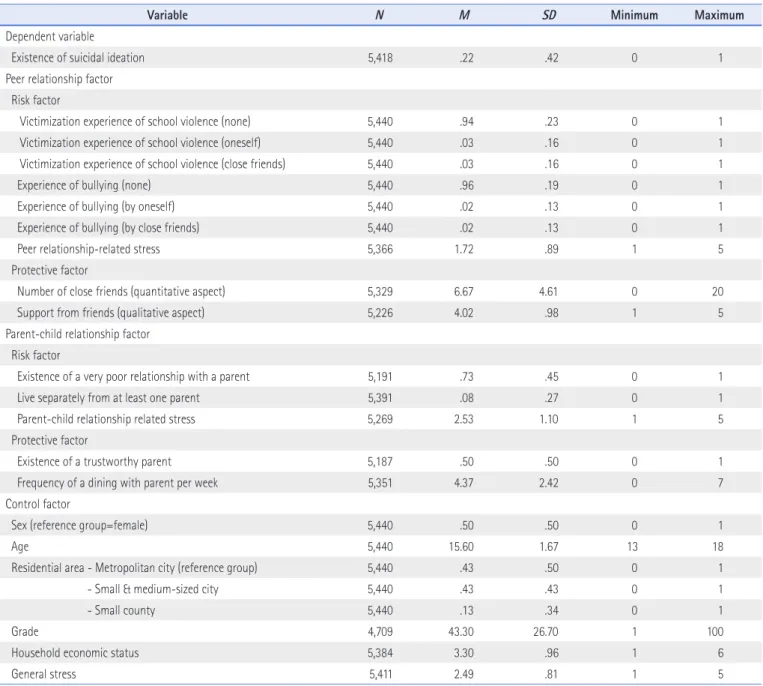Select '- Small & medium-sized city' label
This screenshot has width=763, height=686.
click(x=153, y=589)
